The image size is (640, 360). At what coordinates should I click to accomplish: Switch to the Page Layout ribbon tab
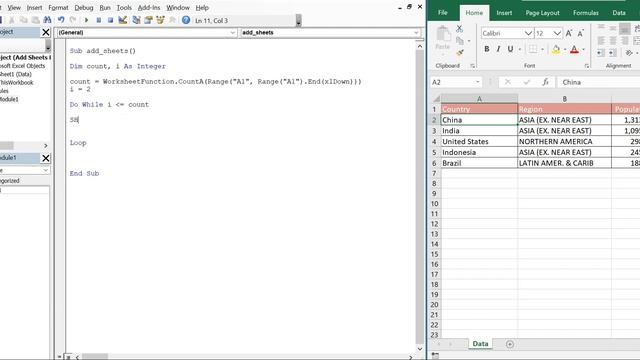pyautogui.click(x=542, y=13)
